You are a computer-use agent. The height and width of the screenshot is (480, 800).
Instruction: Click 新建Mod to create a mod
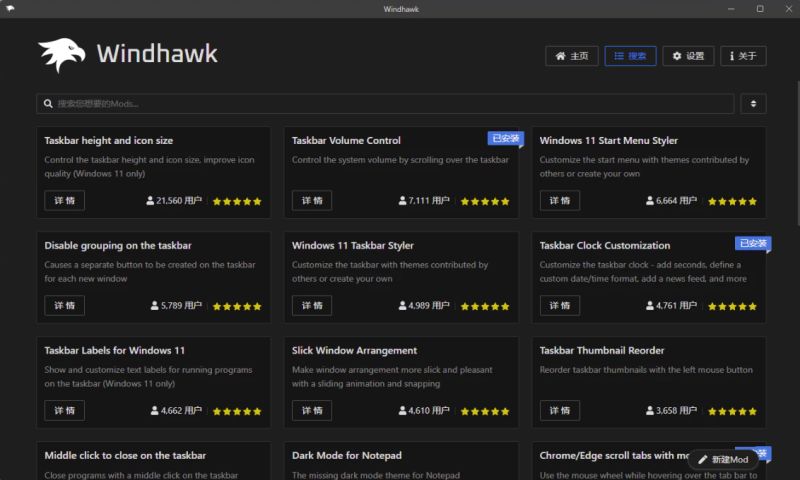722,459
